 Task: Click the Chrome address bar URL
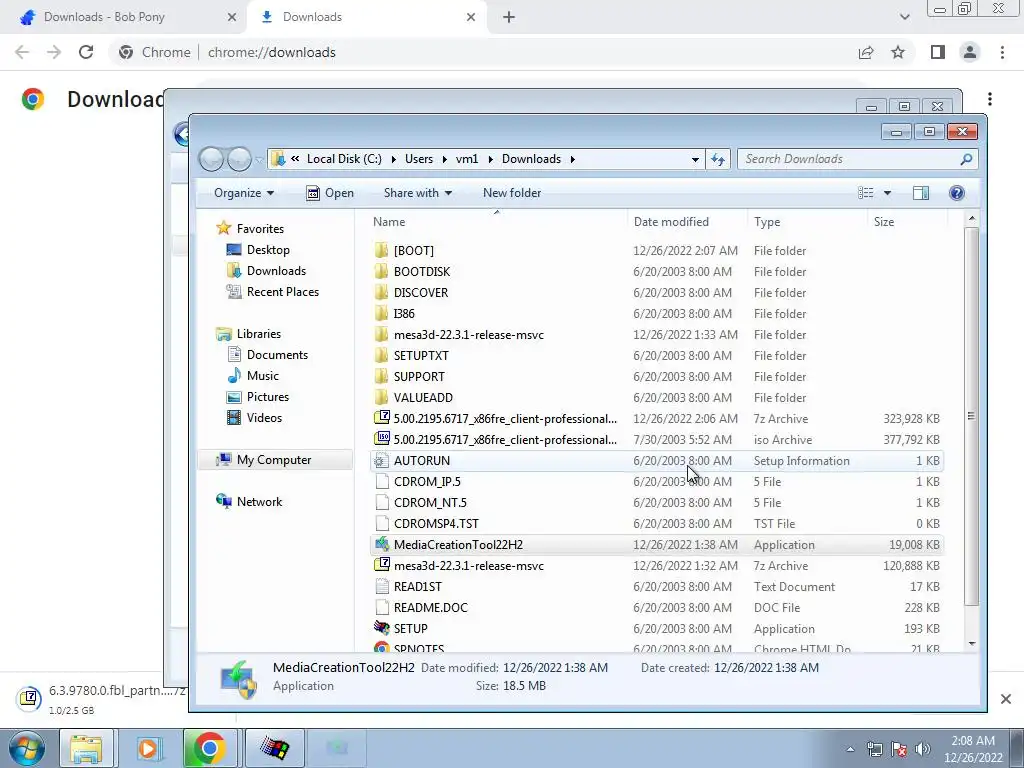272,52
